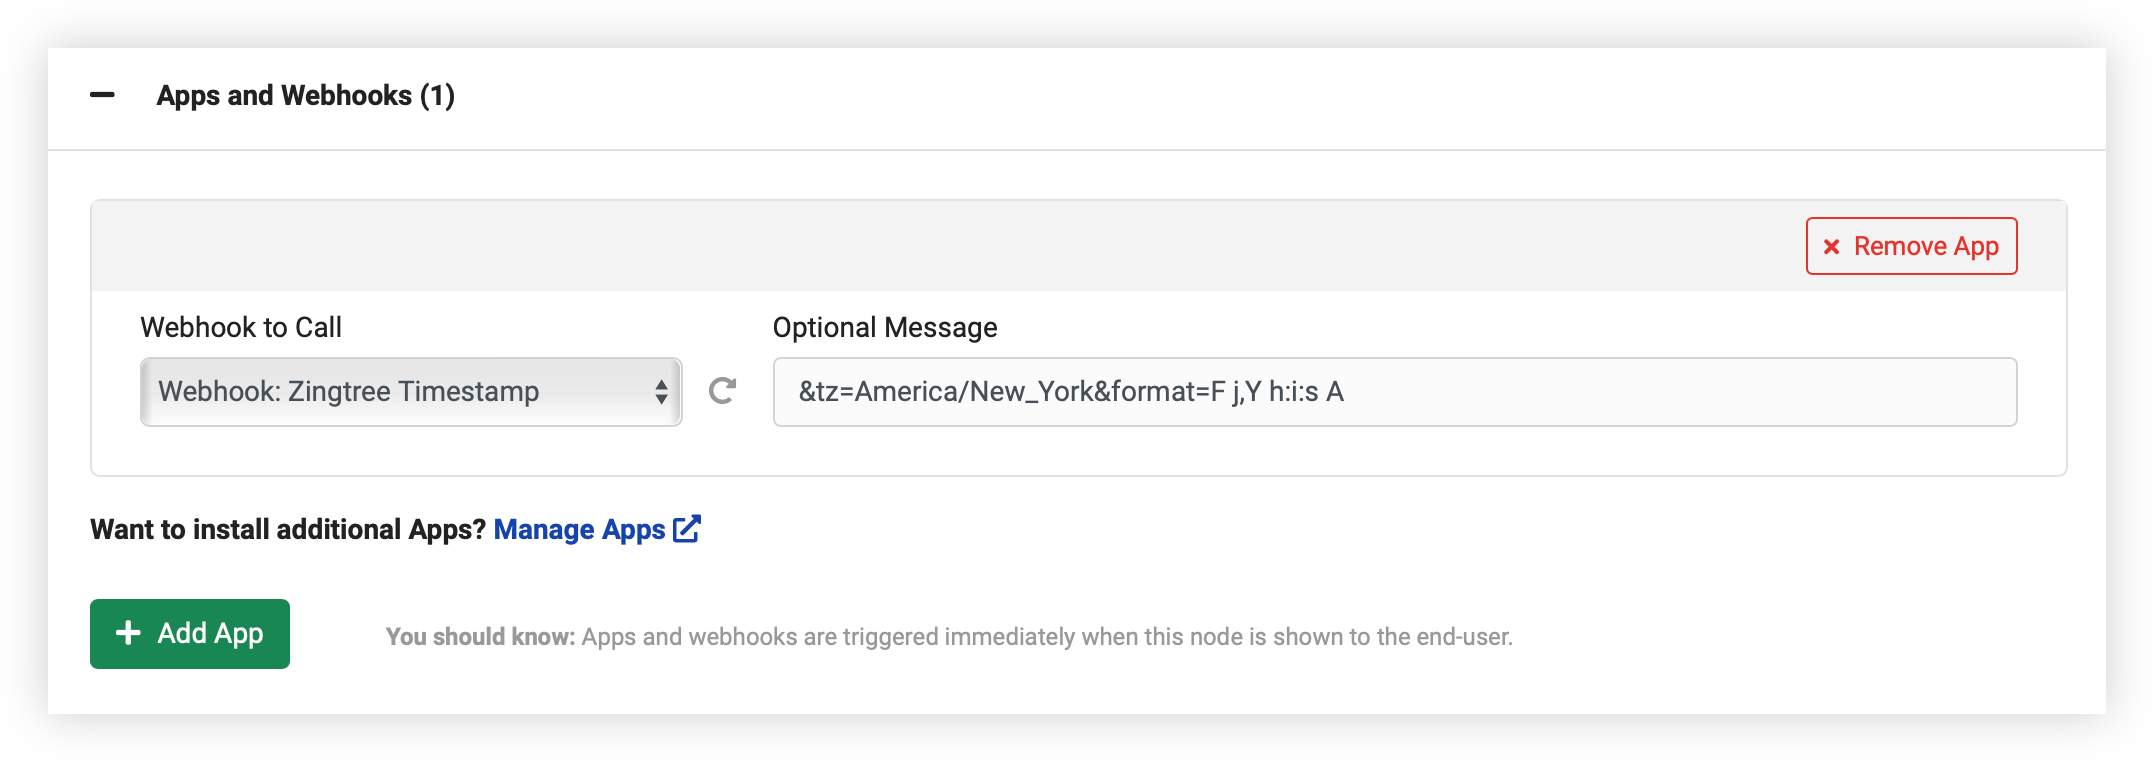Click "Want to install additional Apps?" text

pyautogui.click(x=288, y=530)
